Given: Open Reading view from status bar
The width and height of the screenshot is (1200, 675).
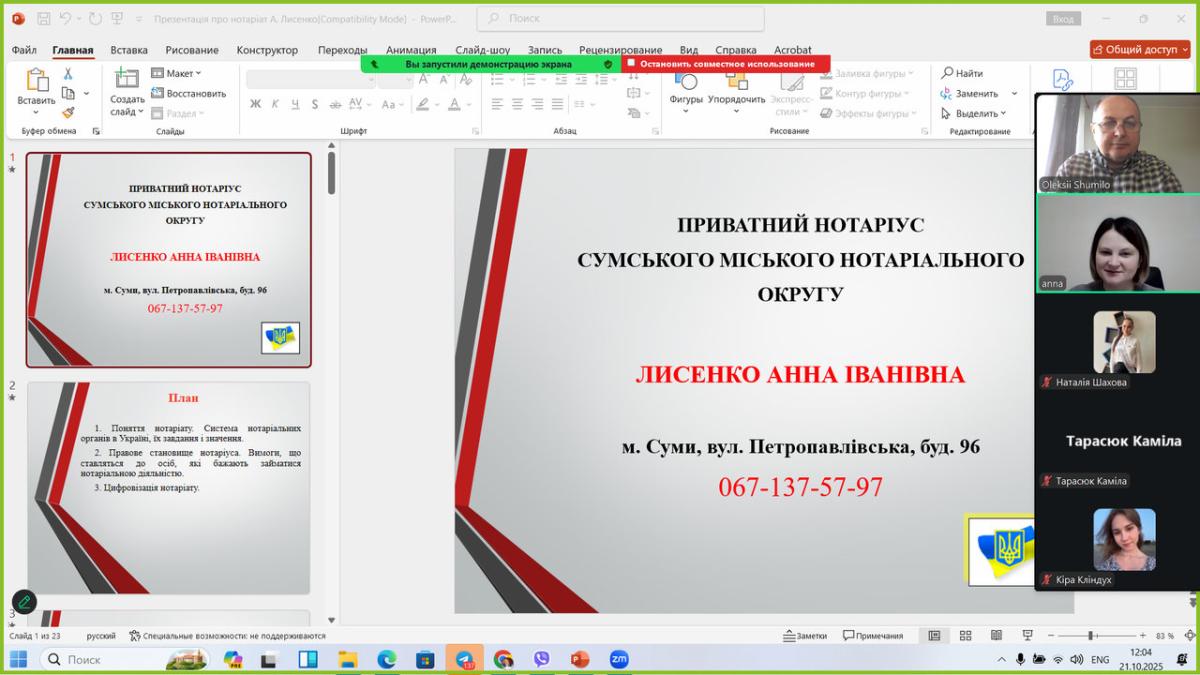Looking at the screenshot, I should pyautogui.click(x=996, y=636).
